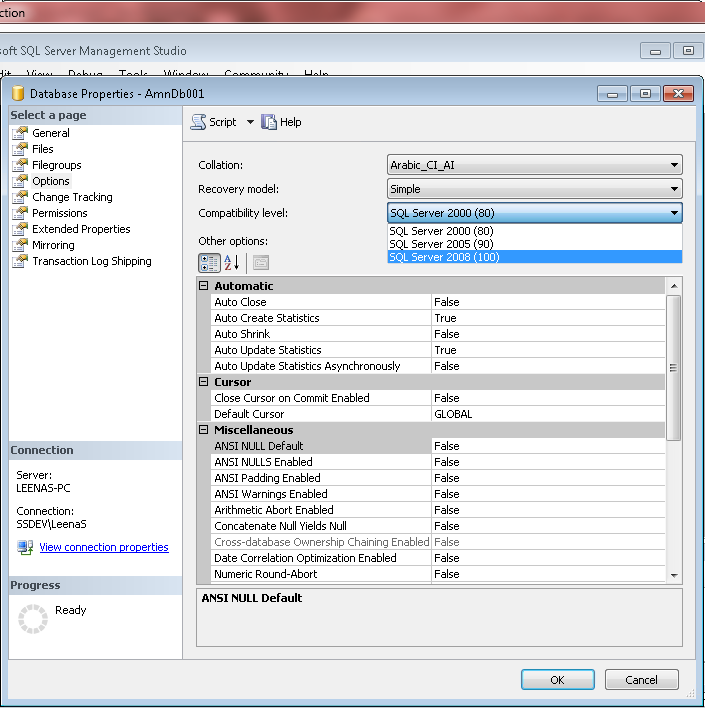This screenshot has width=705, height=708.
Task: Click the Change Tracking page icon
Action: coord(20,197)
